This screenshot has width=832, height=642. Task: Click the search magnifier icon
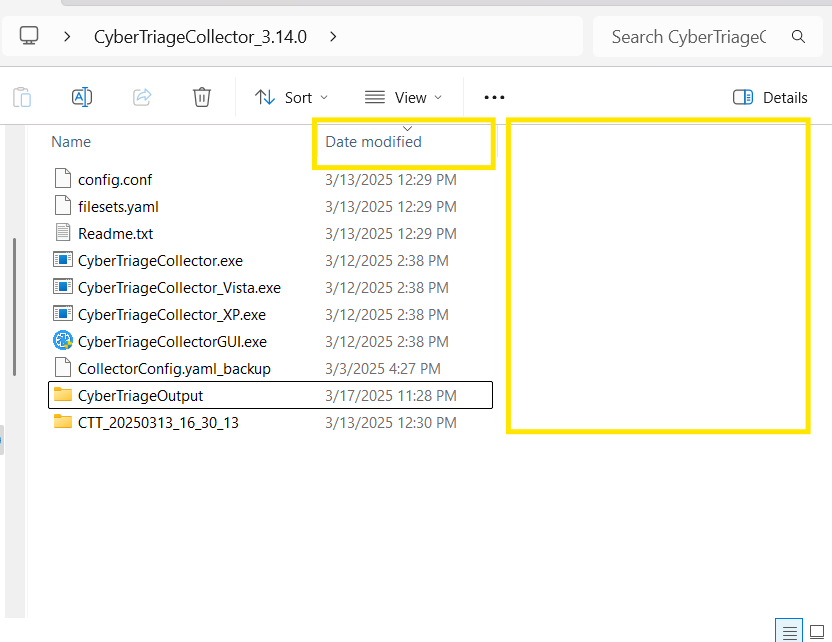(x=798, y=37)
